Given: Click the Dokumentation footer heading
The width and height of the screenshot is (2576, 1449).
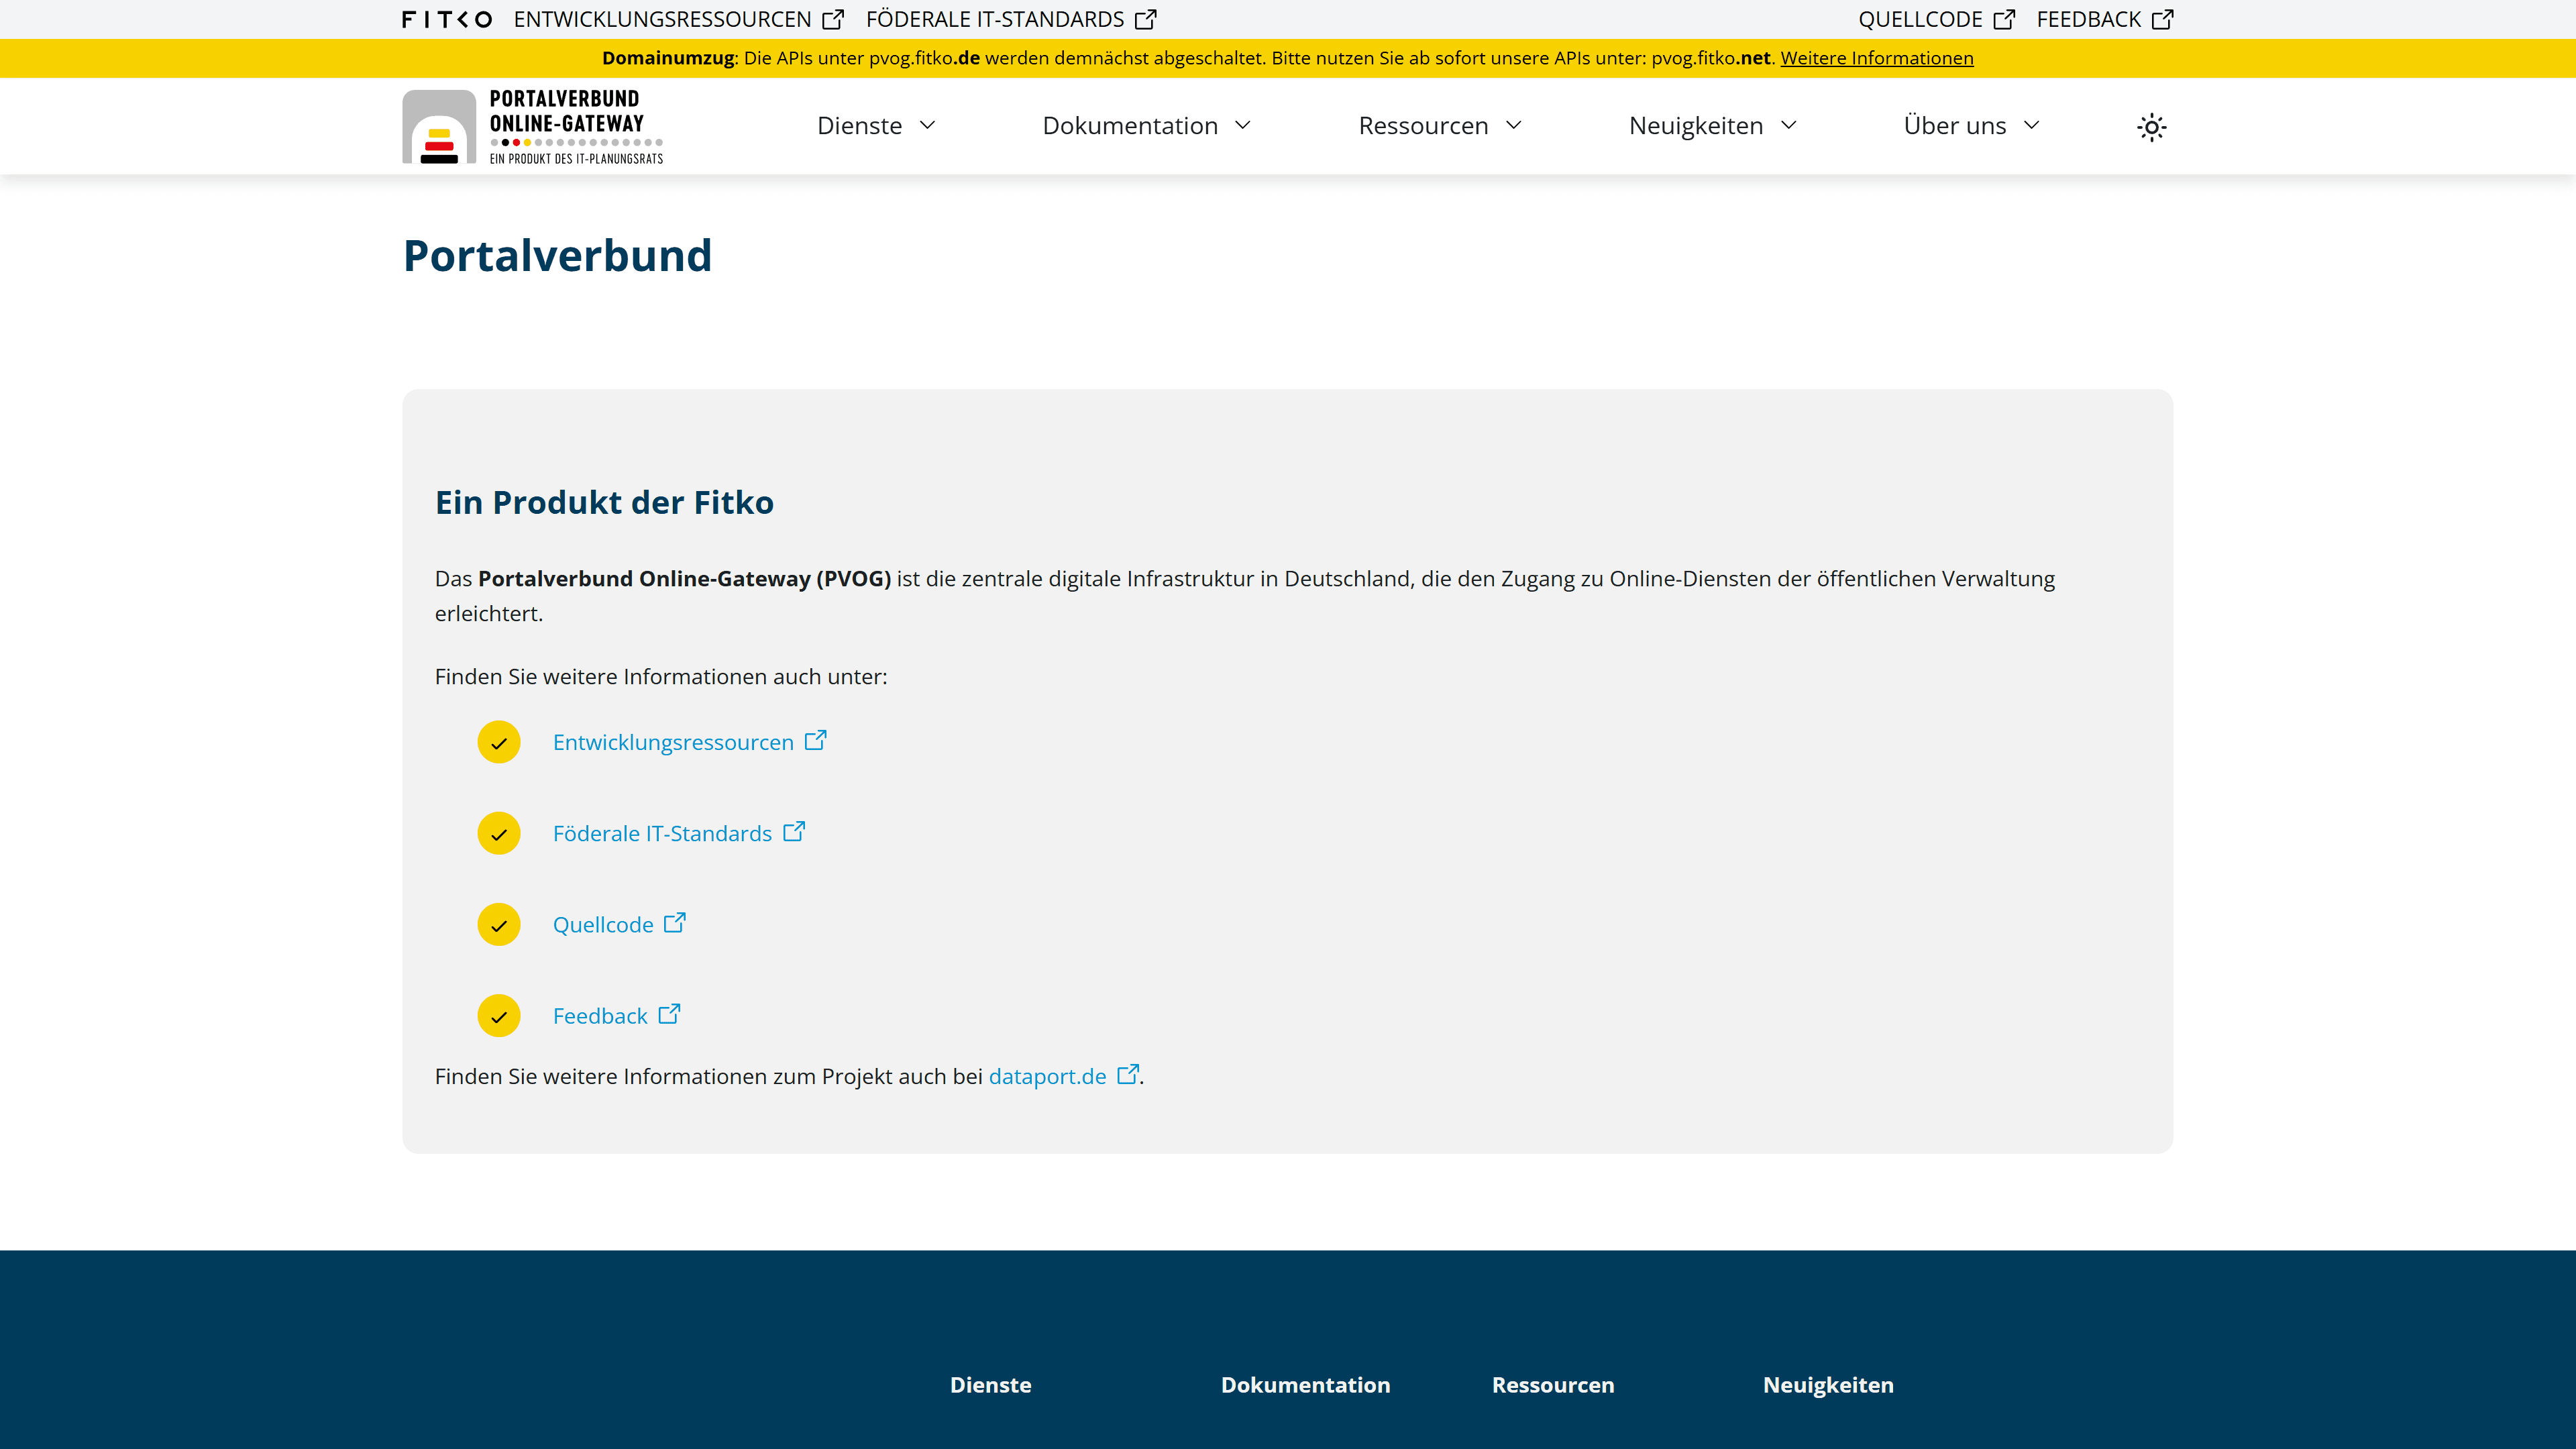Looking at the screenshot, I should pyautogui.click(x=1305, y=1385).
